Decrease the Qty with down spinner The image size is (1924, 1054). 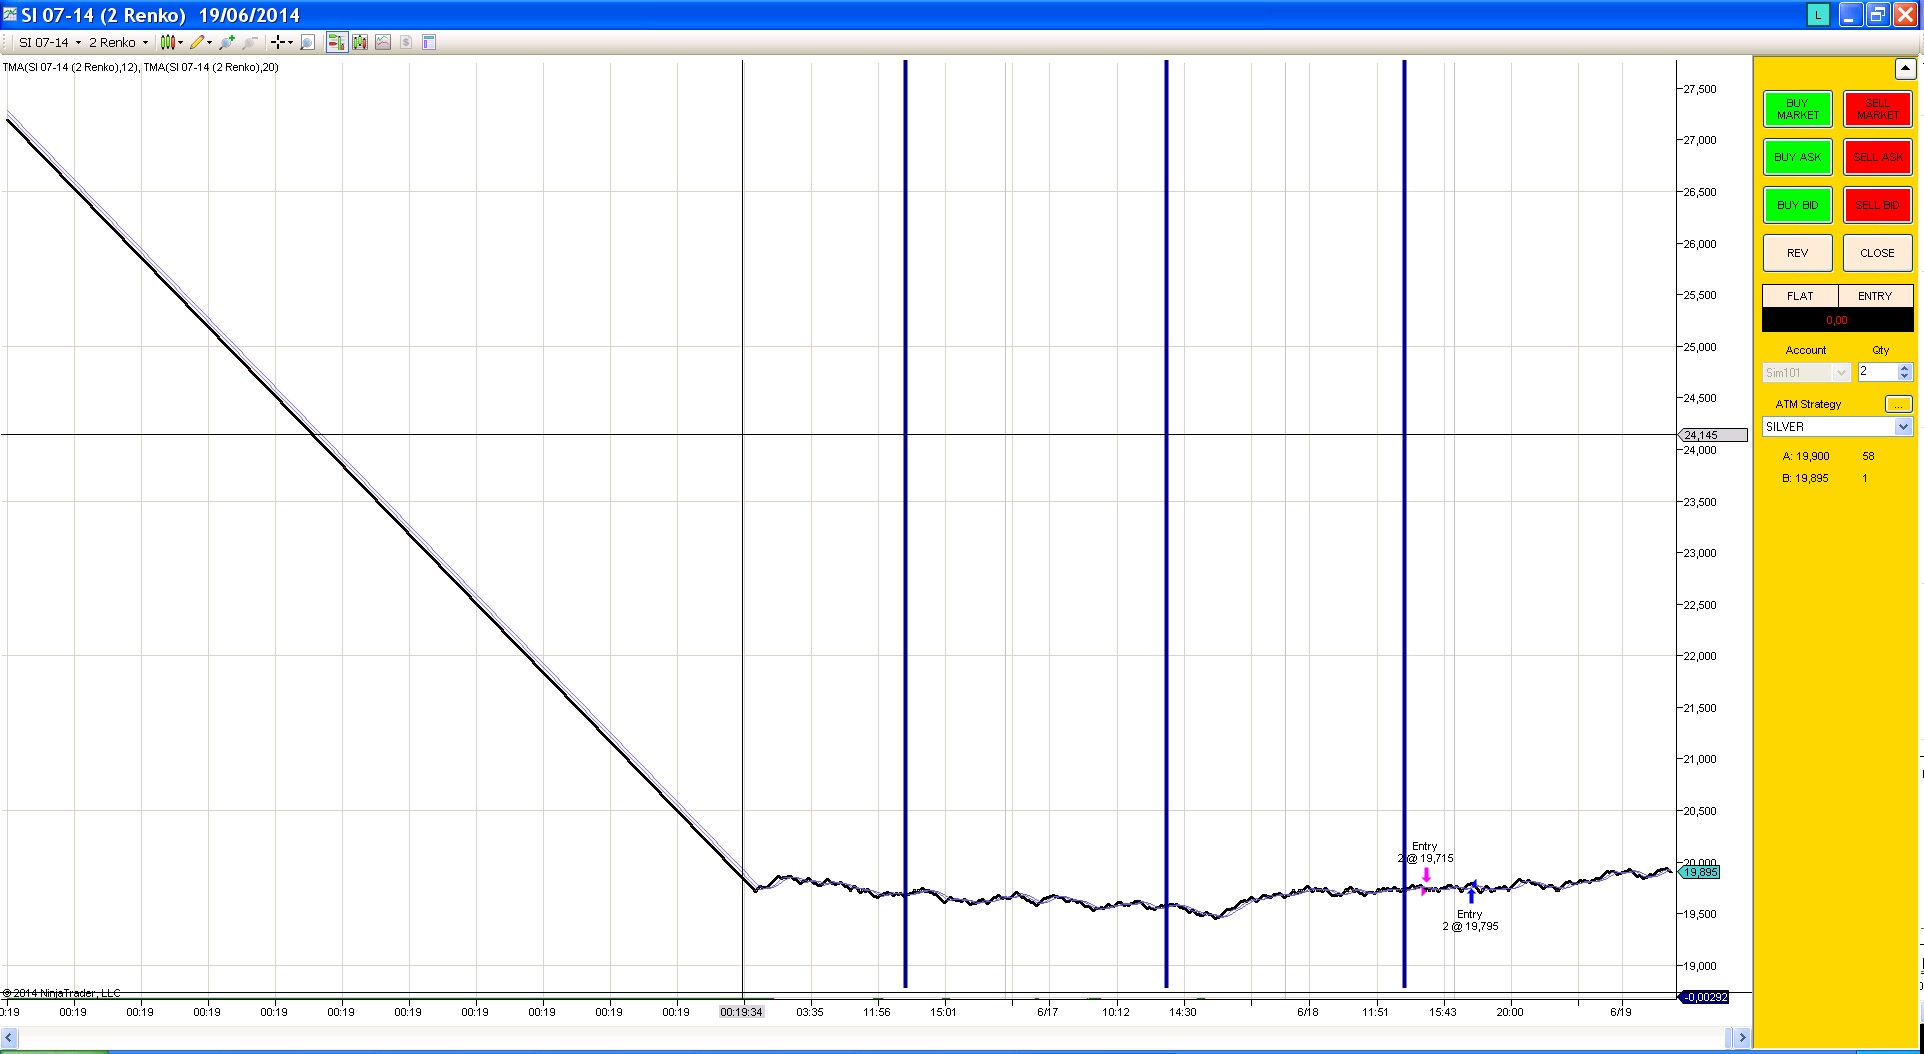coord(1904,377)
